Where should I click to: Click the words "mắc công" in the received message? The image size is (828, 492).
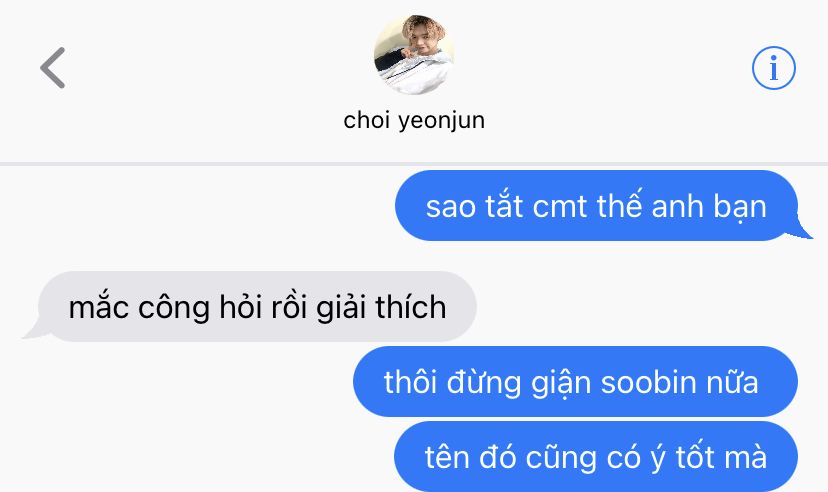[139, 308]
